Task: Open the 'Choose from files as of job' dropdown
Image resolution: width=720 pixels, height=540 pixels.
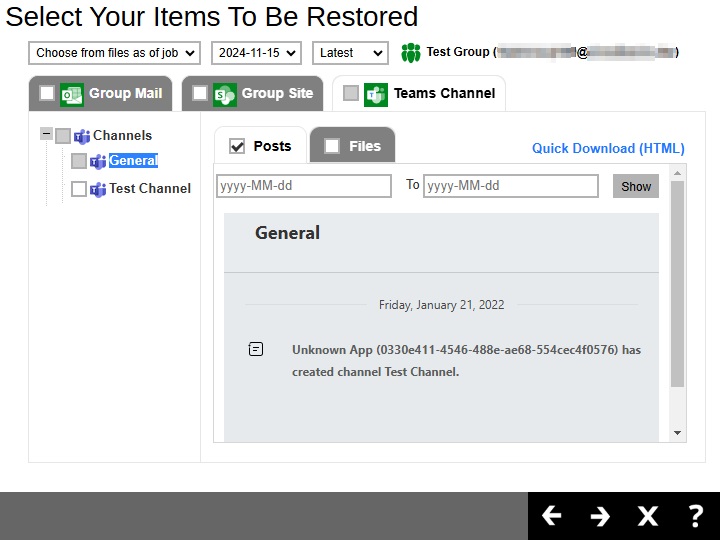Action: [114, 53]
